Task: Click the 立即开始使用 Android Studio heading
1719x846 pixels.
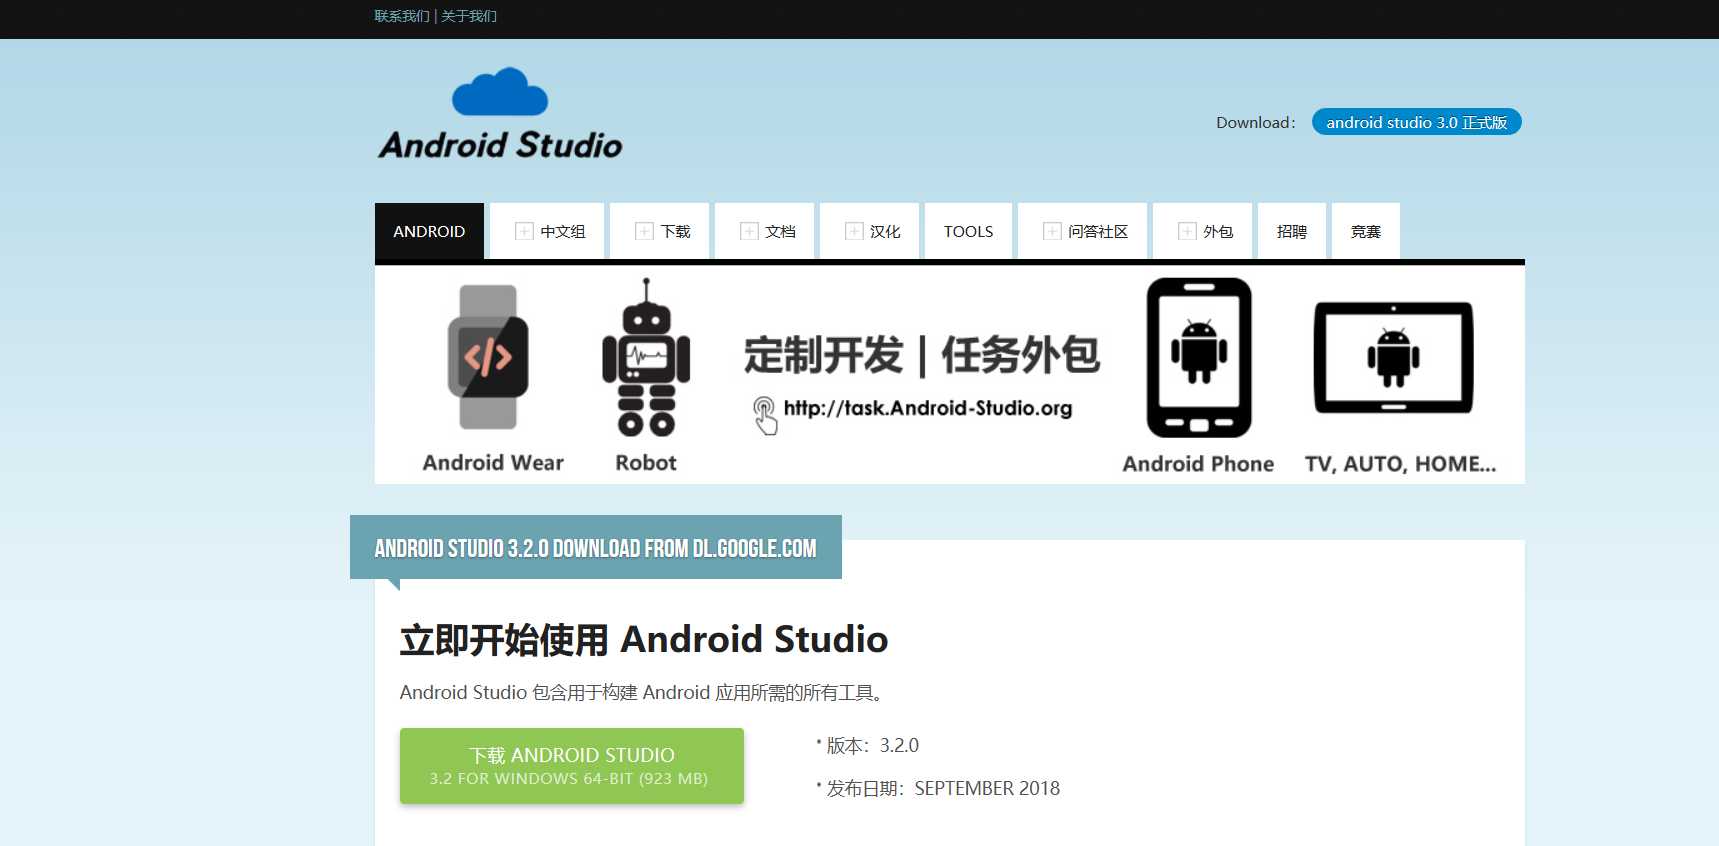Action: (x=644, y=639)
